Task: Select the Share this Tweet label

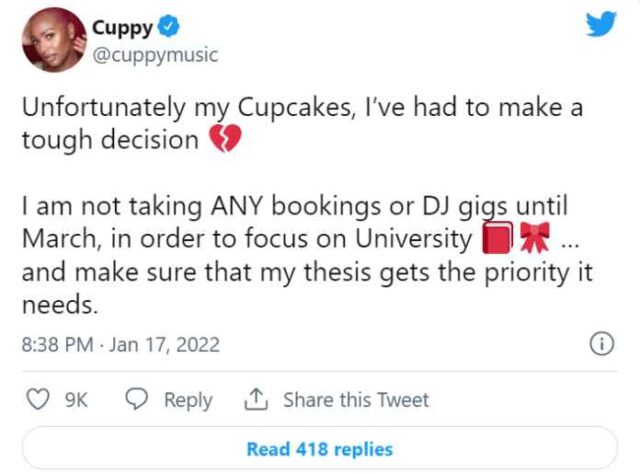Action: [355, 400]
